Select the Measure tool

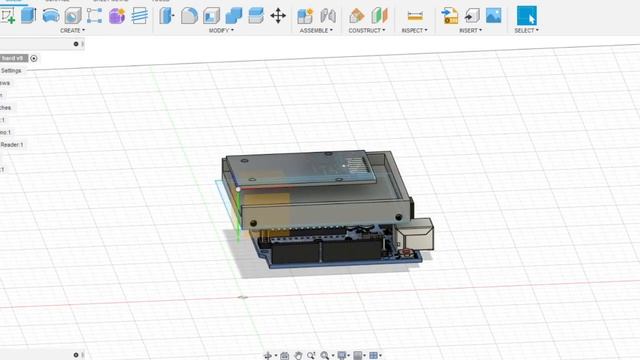pos(415,16)
